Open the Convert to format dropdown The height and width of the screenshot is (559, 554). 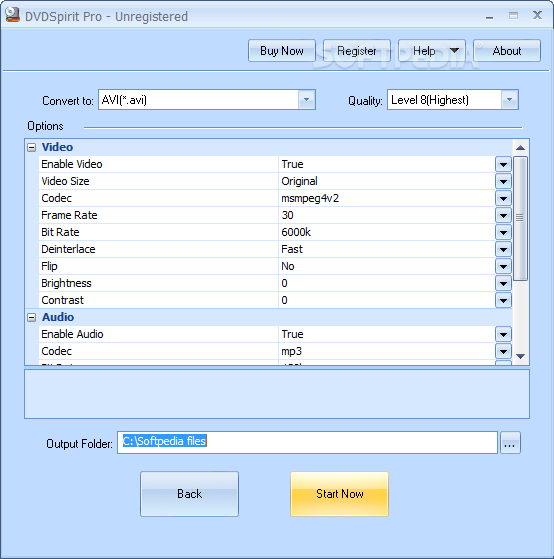pos(306,100)
